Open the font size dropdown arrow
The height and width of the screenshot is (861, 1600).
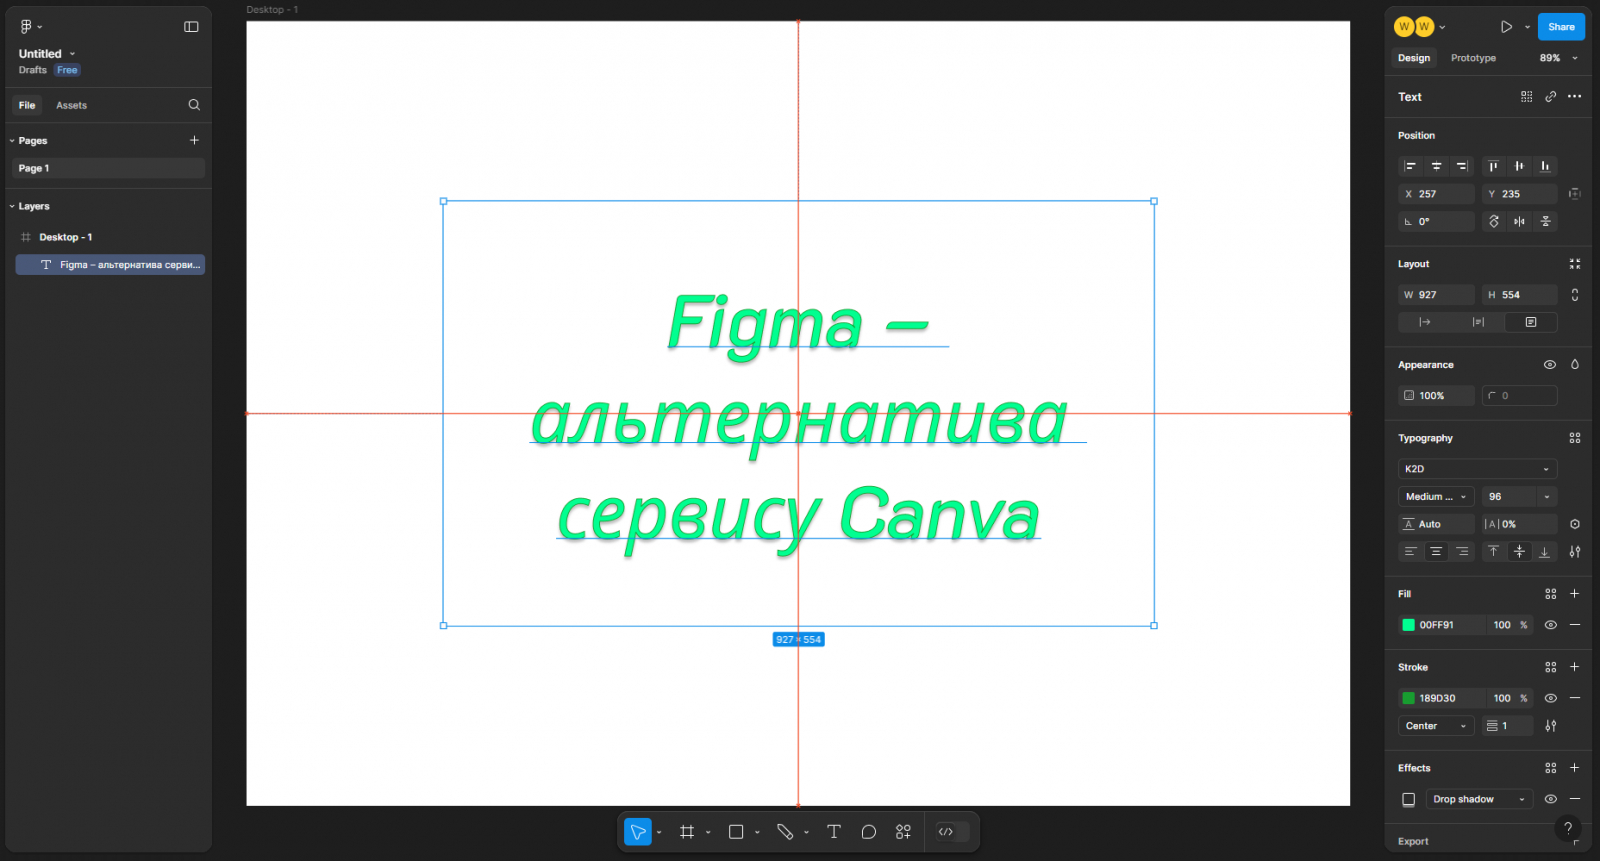click(x=1547, y=497)
